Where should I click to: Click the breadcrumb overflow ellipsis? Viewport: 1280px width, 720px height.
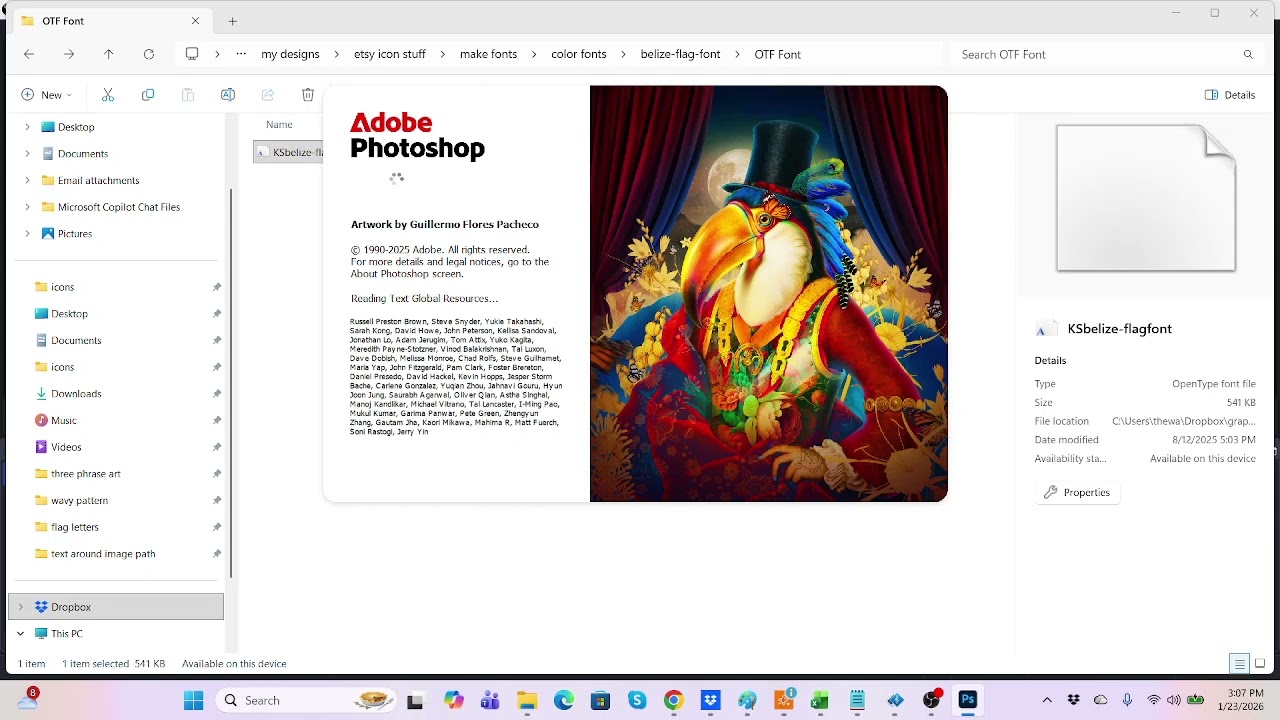(x=241, y=54)
